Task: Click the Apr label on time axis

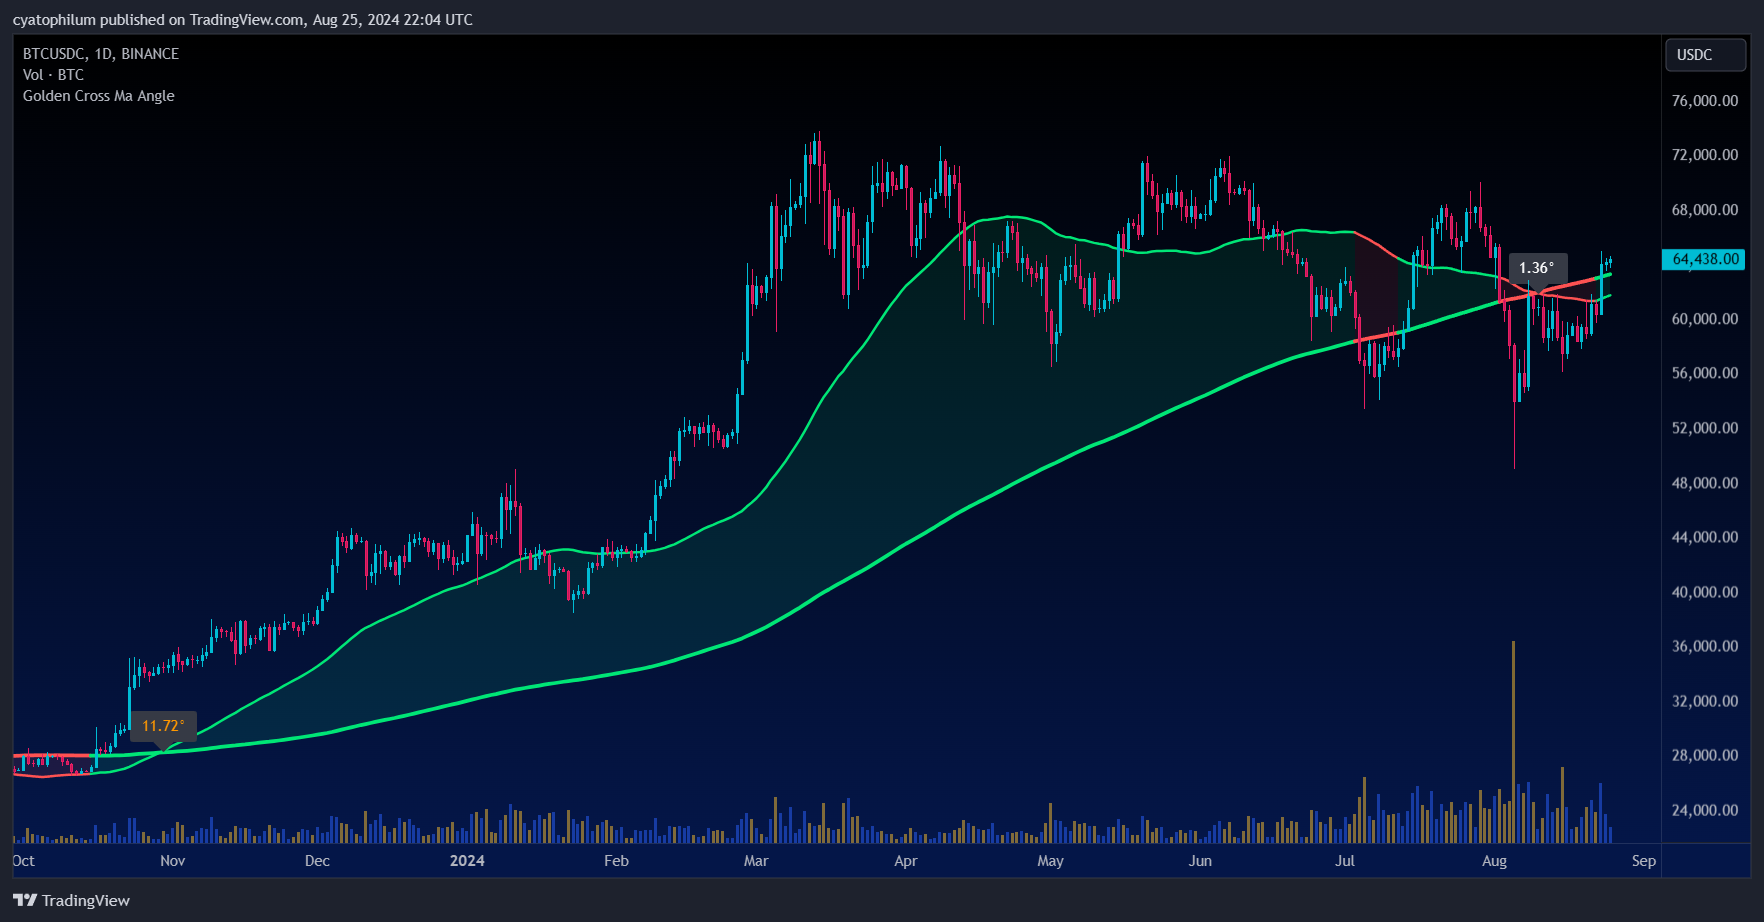Action: coord(906,861)
